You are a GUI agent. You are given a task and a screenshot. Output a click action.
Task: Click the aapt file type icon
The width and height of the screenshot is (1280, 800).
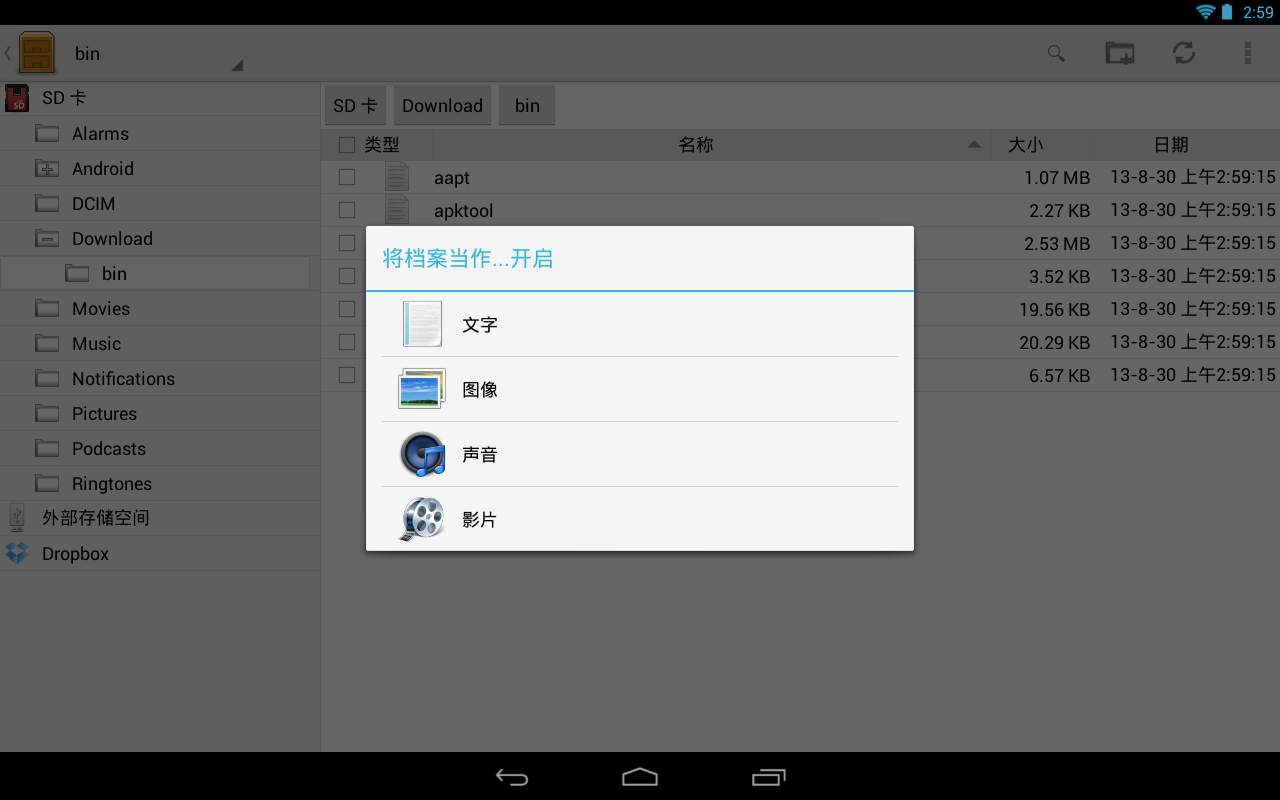tap(397, 177)
